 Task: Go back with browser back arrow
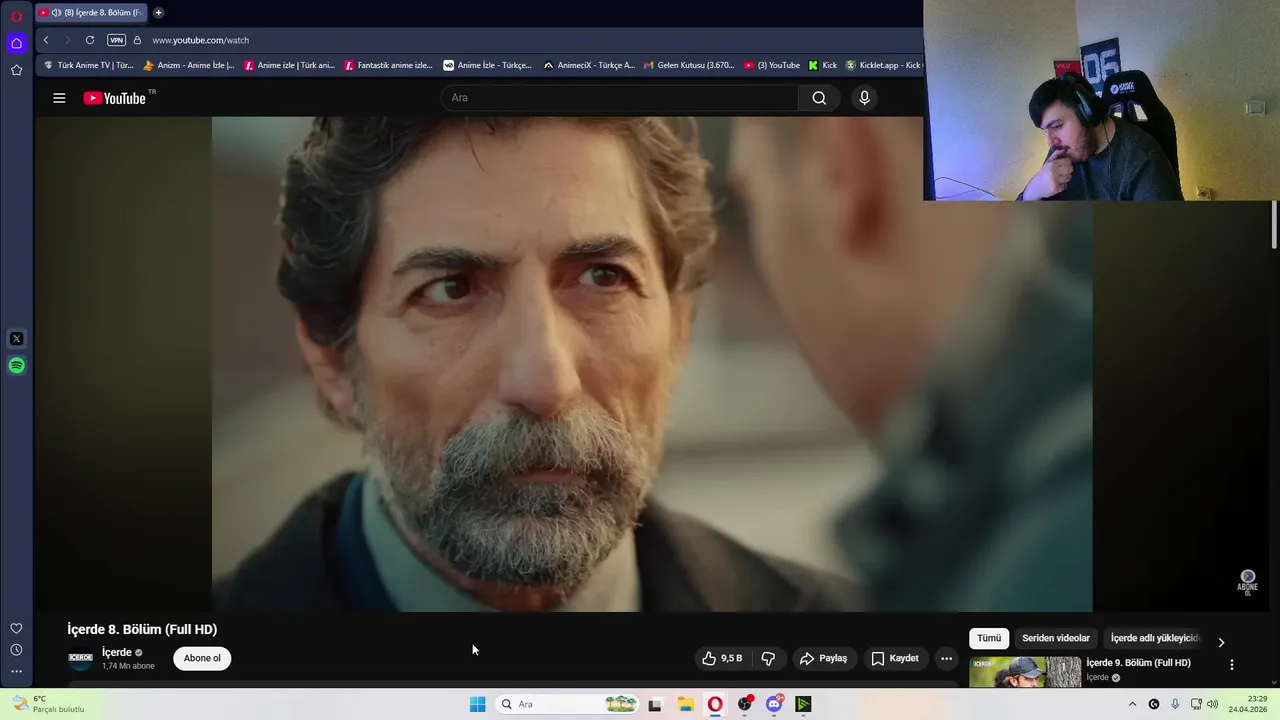click(x=46, y=40)
